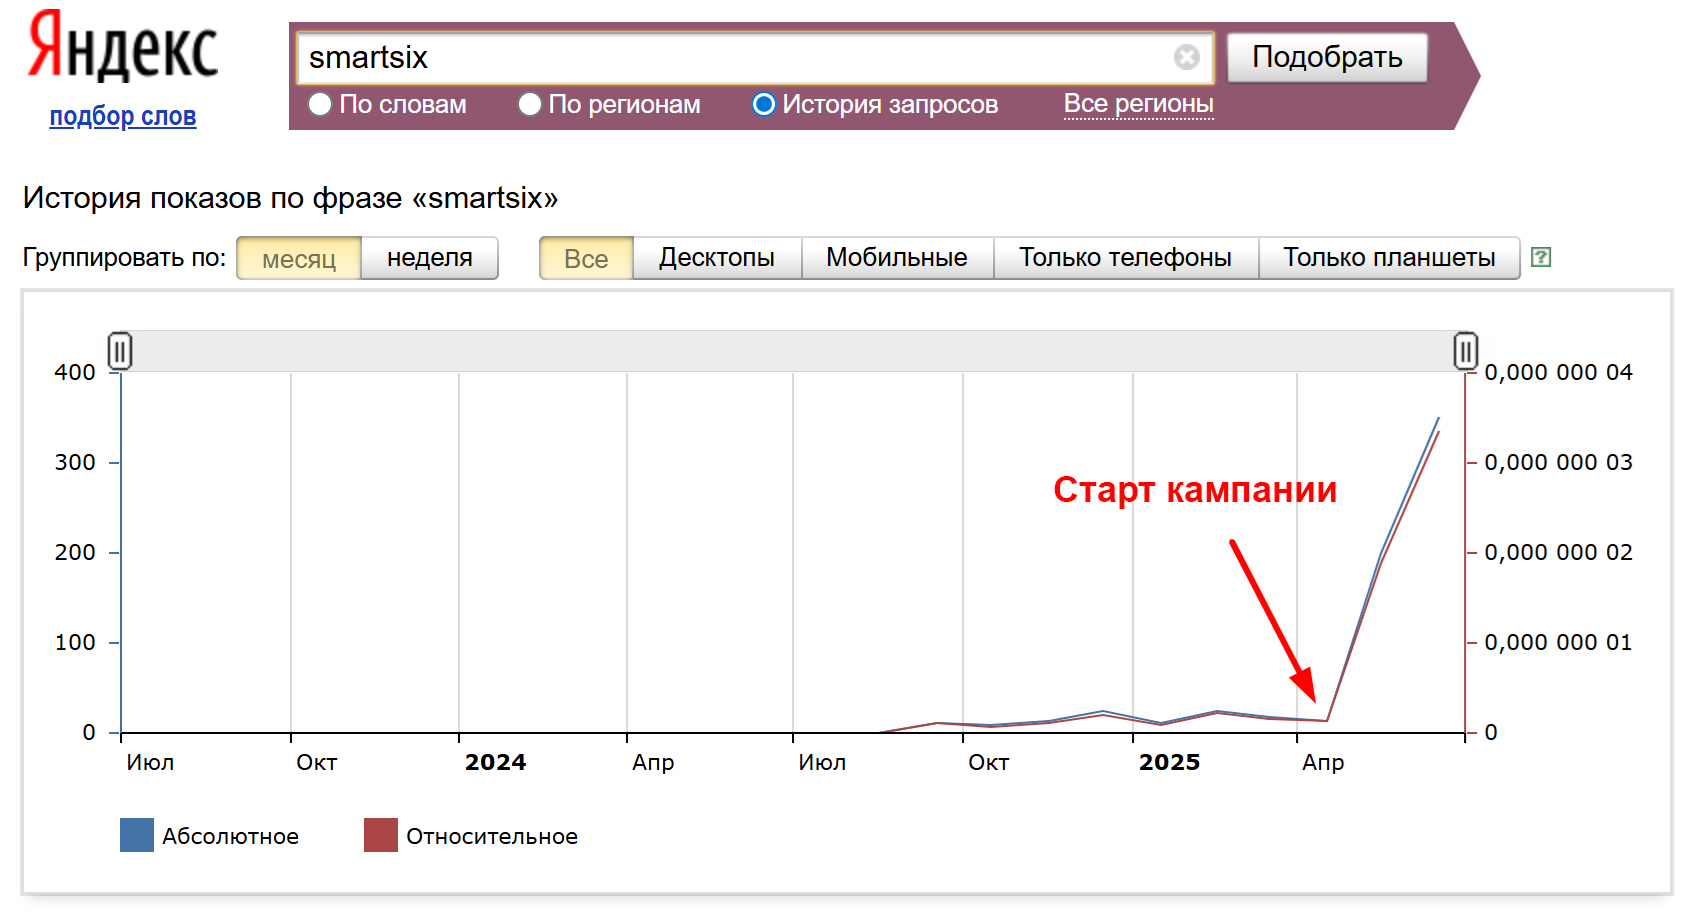Switch to the Десктопы tab
This screenshot has width=1692, height=914.
click(x=717, y=258)
